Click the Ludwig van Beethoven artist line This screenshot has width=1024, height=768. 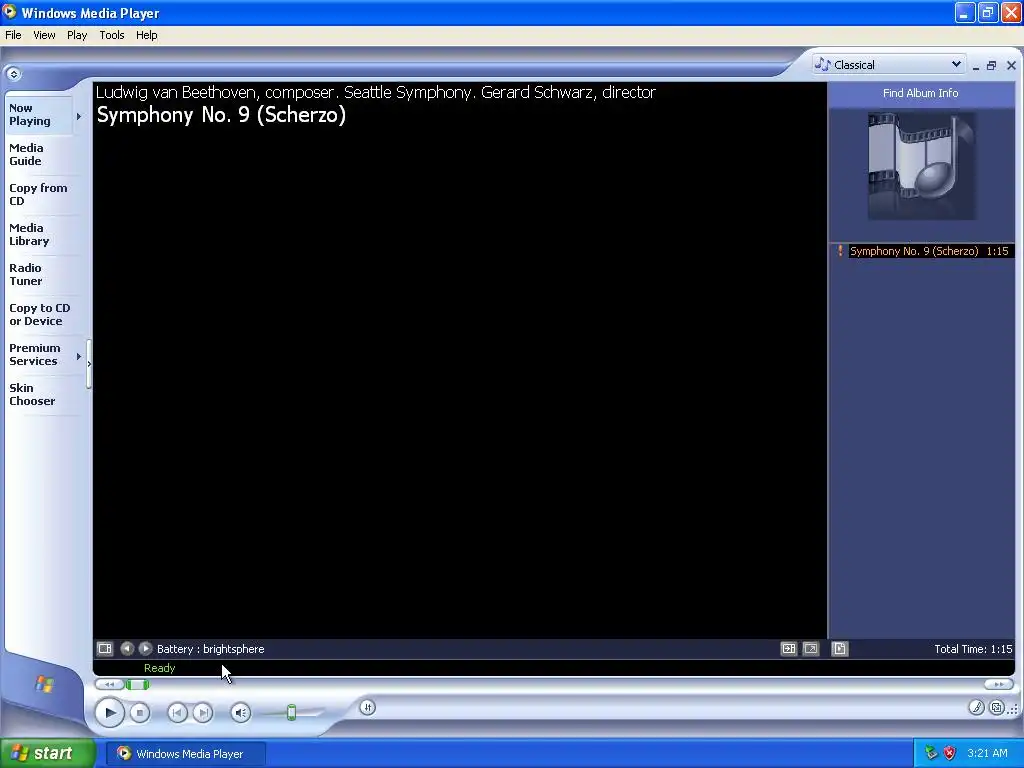click(x=376, y=93)
